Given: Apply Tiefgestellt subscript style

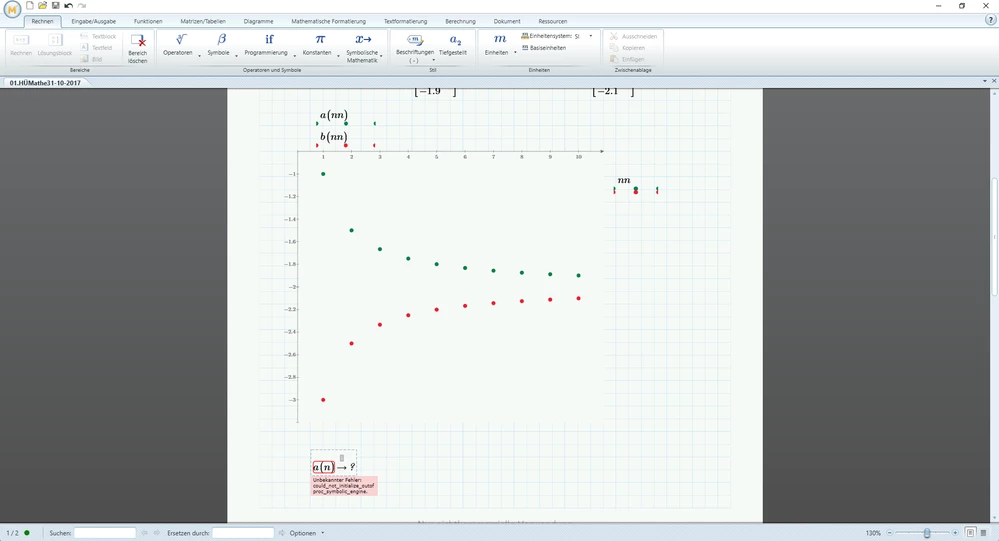Looking at the screenshot, I should tap(453, 45).
